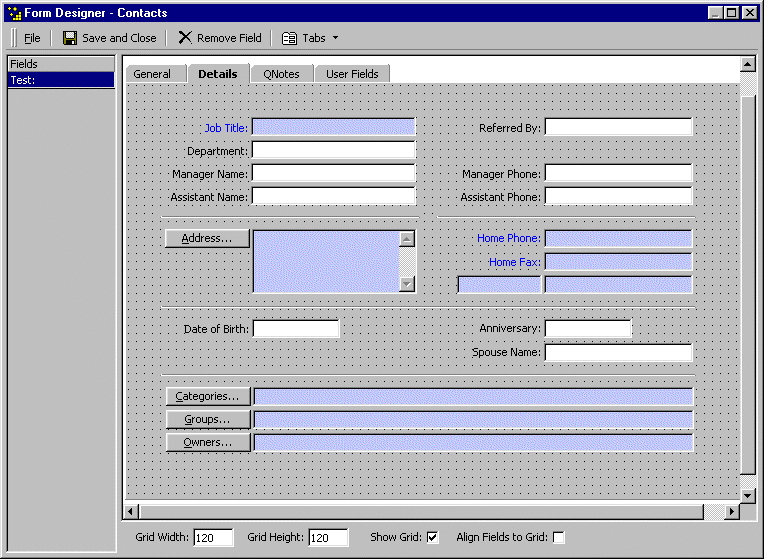764x559 pixels.
Task: Click the Referred By input field
Action: point(618,127)
